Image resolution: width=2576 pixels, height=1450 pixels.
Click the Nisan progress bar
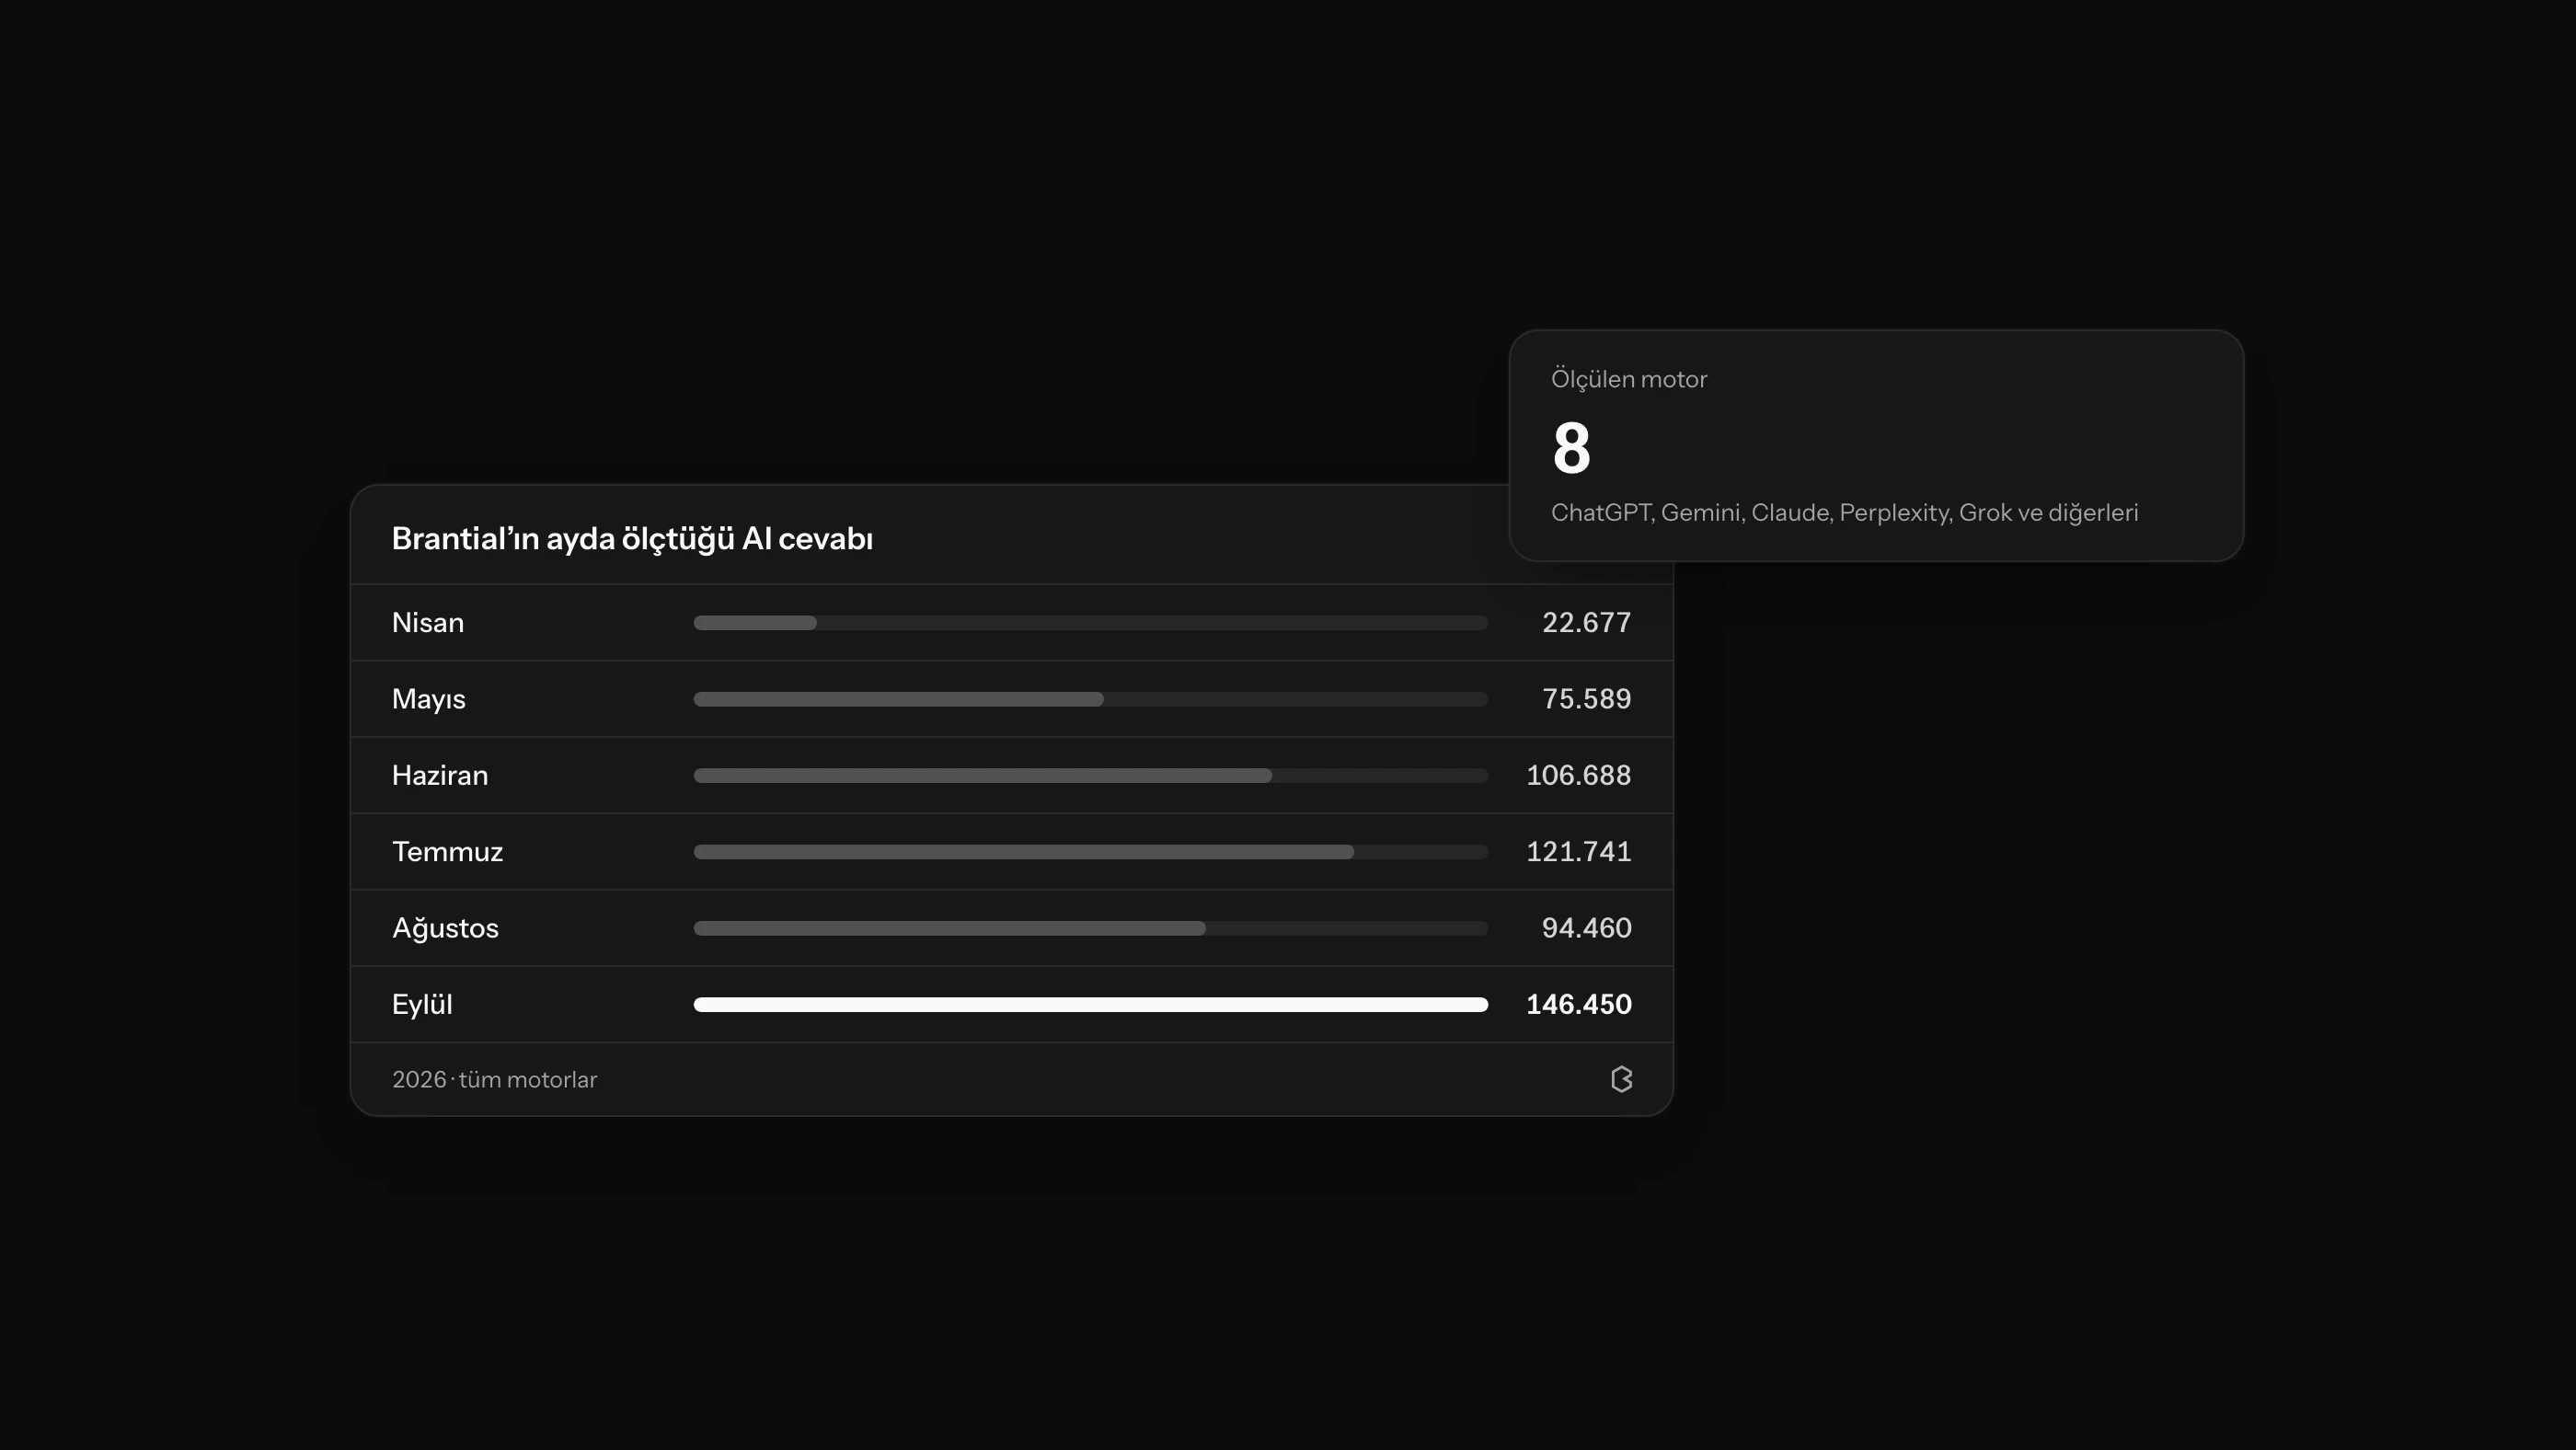click(x=1091, y=623)
